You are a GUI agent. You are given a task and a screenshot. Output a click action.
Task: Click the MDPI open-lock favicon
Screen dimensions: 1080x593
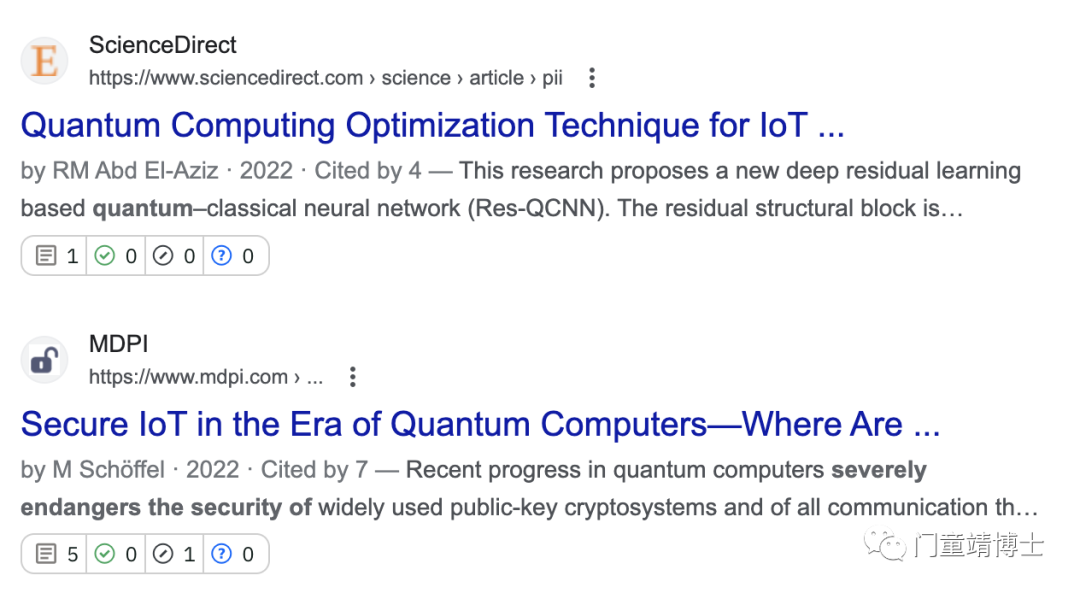tap(45, 360)
